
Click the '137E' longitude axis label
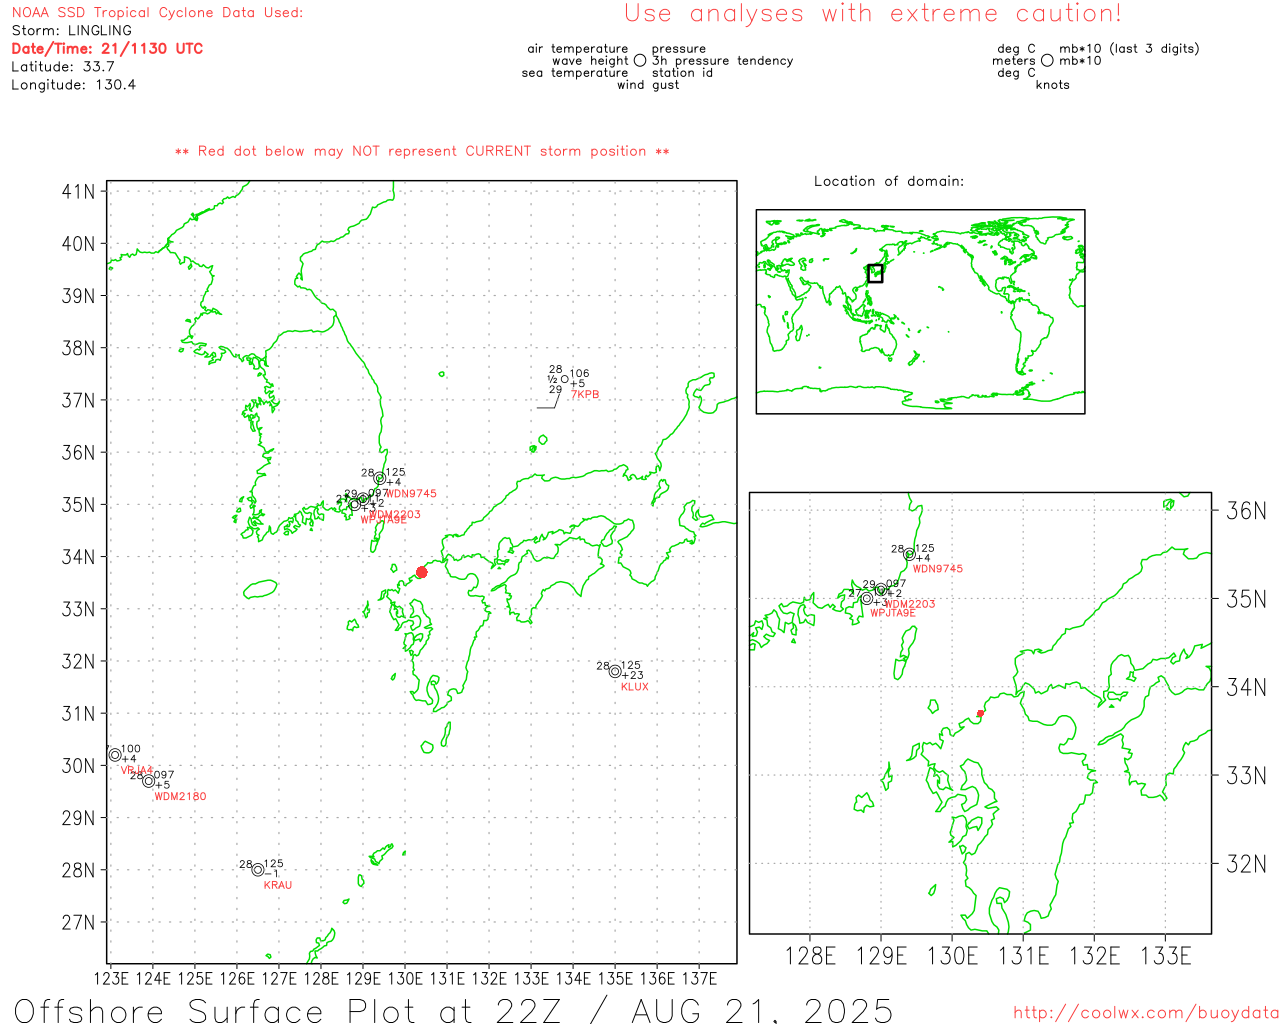699,978
